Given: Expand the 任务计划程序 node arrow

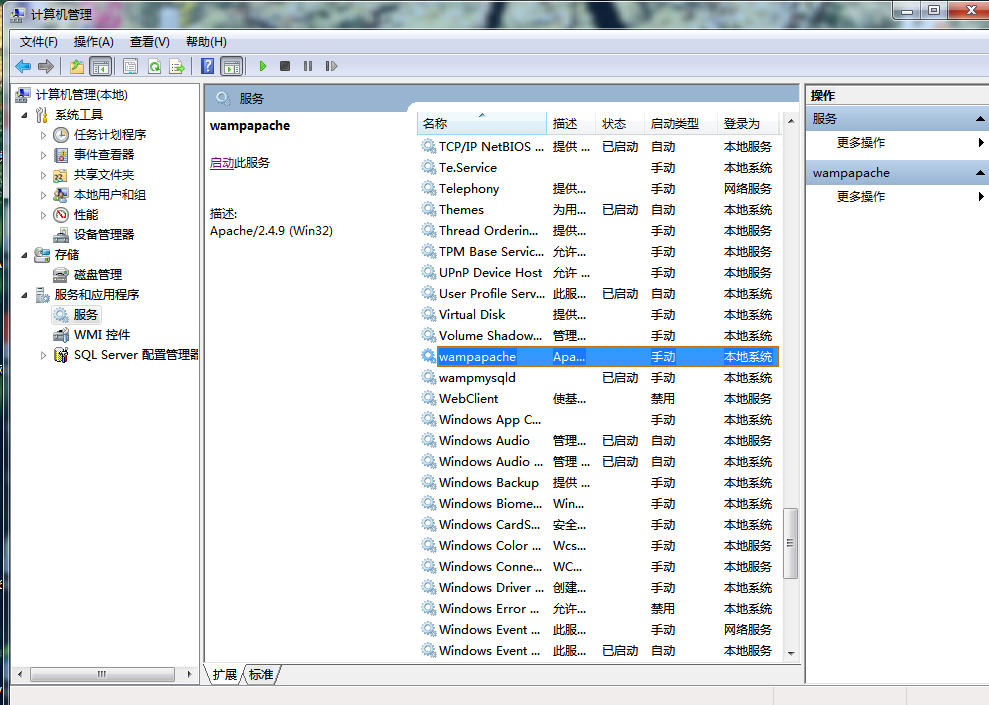Looking at the screenshot, I should [x=44, y=135].
